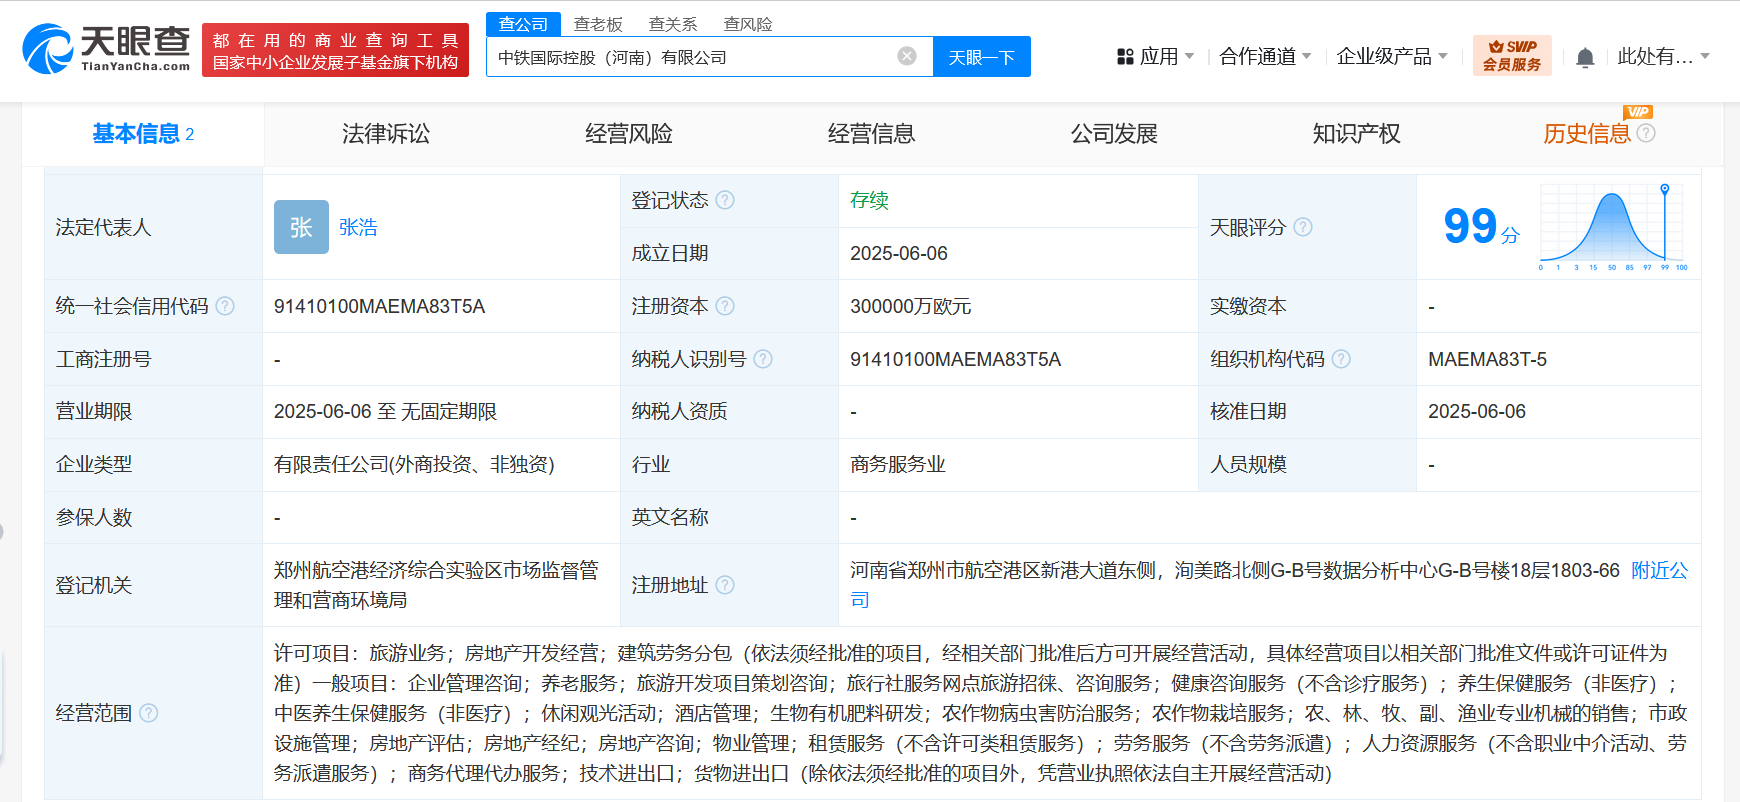1740x802 pixels.
Task: Click help icon beside 注册资本
Action: point(725,306)
